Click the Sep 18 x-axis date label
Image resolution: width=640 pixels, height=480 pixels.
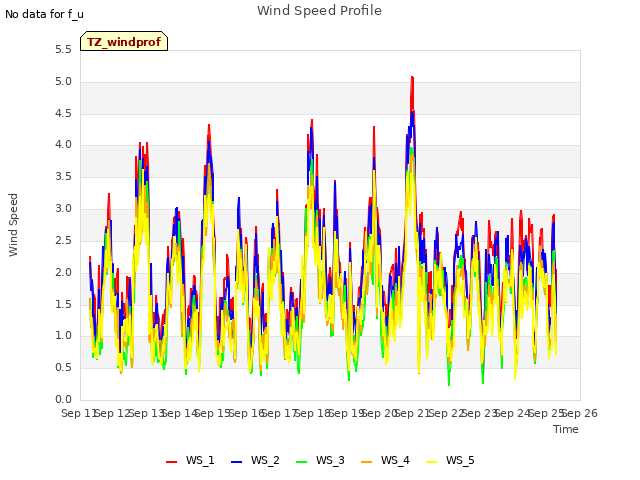click(x=314, y=413)
